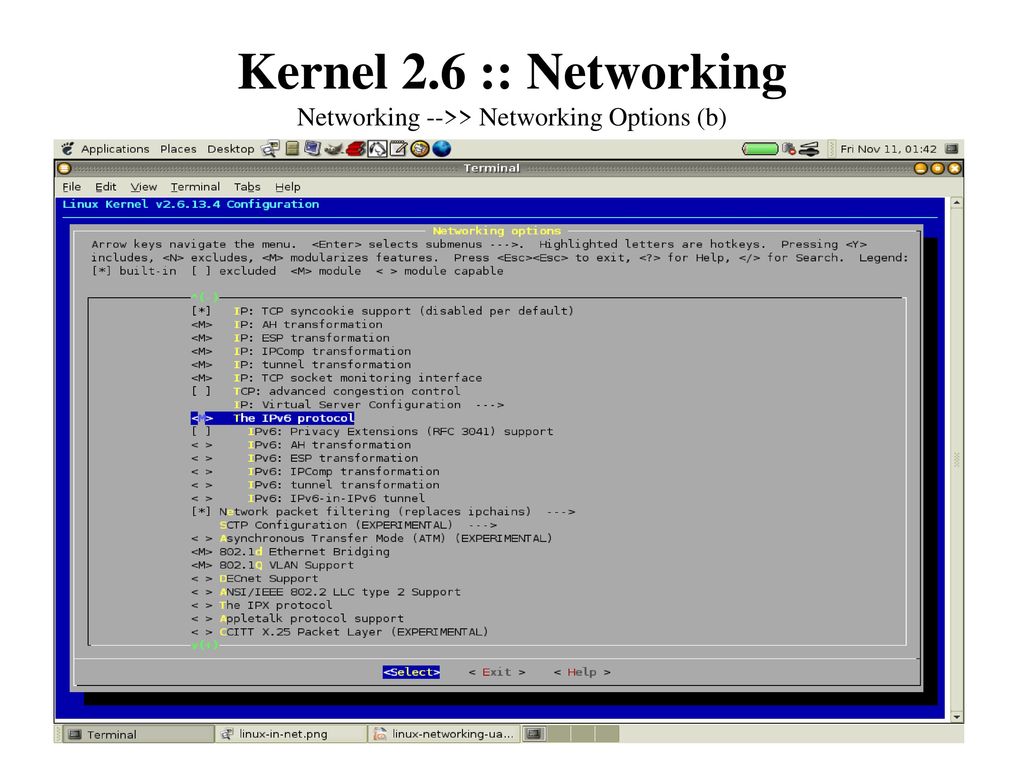This screenshot has width=1024, height=768.
Task: Toggle module marker for 802.1d Ethernet Bridging
Action: 201,552
